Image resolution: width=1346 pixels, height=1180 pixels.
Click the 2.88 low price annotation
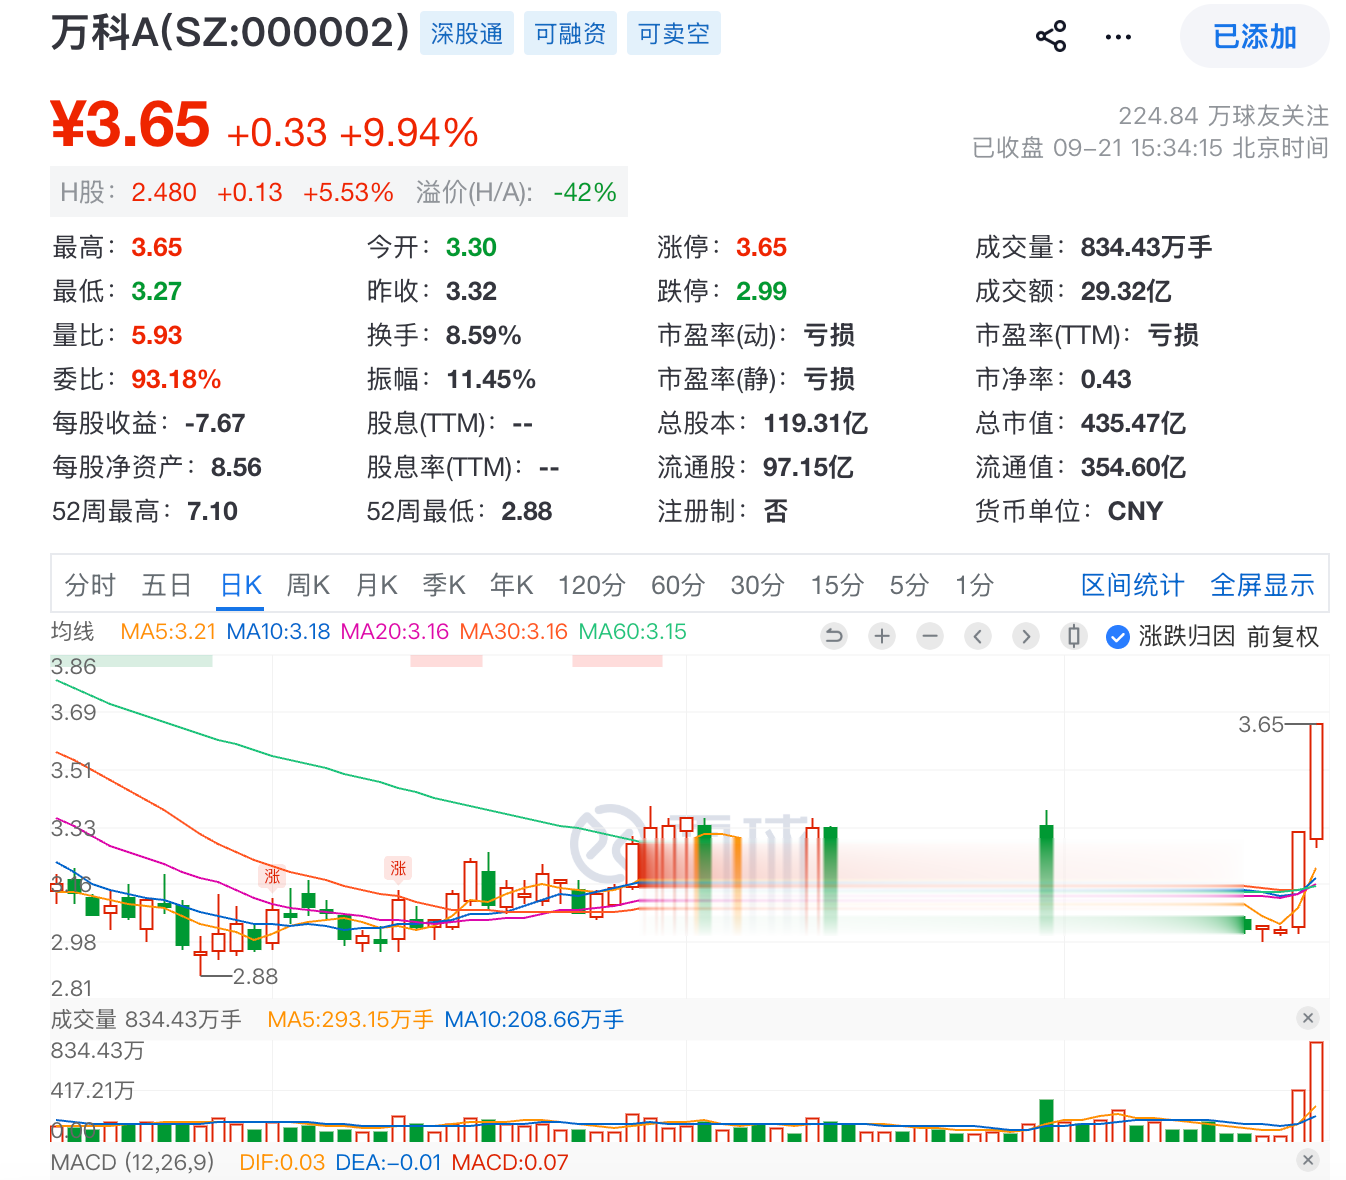255,976
